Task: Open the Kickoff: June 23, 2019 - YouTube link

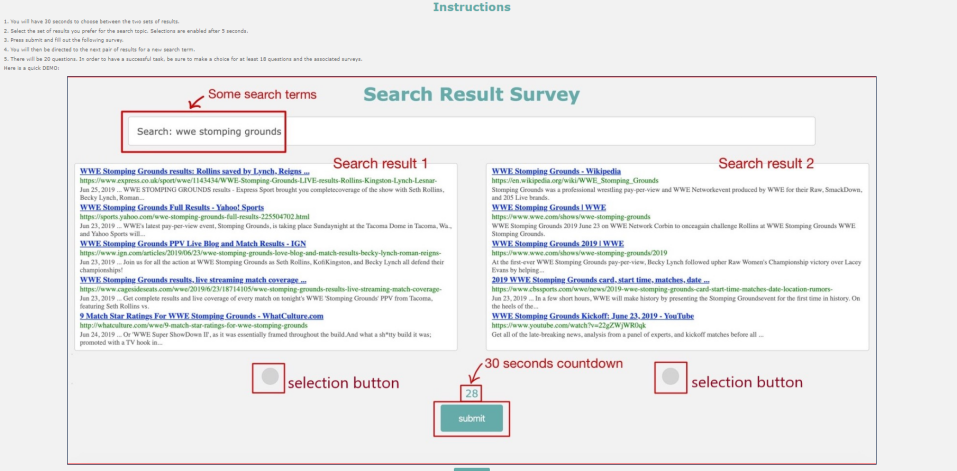Action: click(x=593, y=316)
